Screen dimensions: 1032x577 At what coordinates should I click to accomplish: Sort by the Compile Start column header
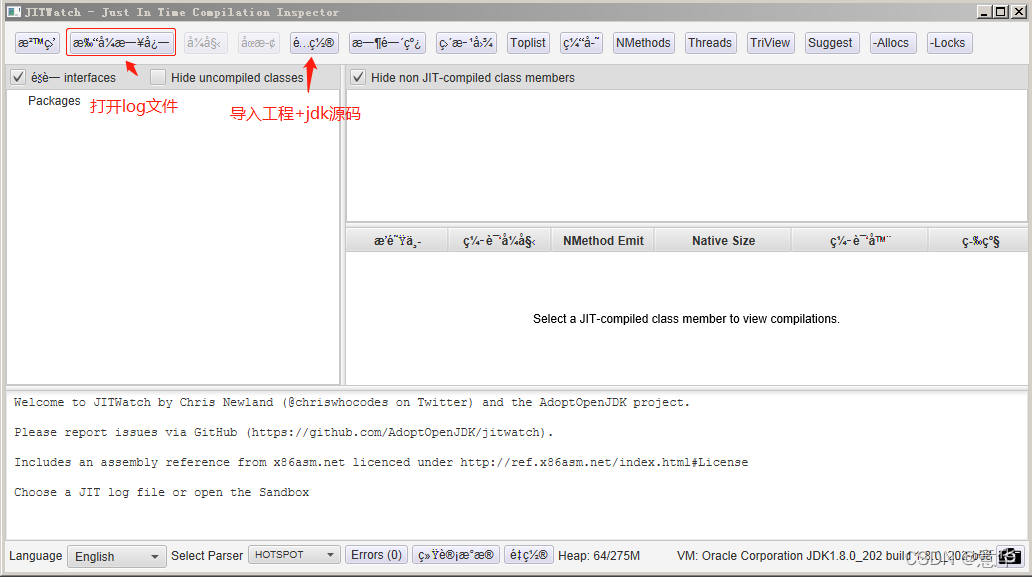500,241
